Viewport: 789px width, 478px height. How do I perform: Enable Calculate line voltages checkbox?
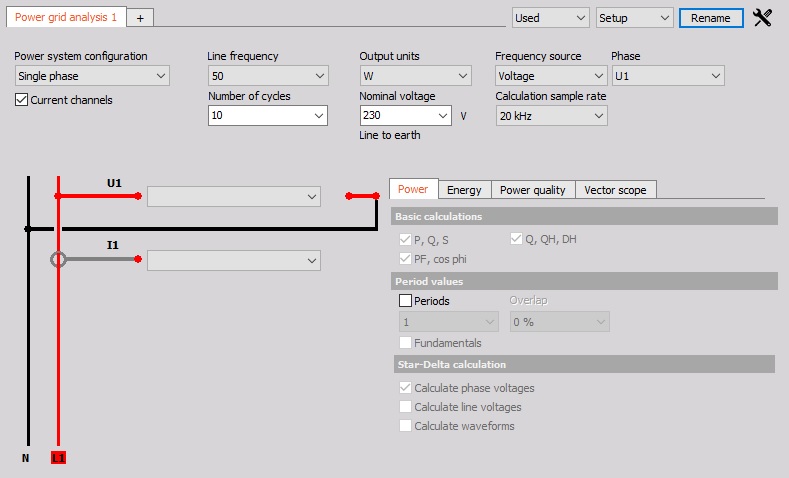click(x=405, y=407)
